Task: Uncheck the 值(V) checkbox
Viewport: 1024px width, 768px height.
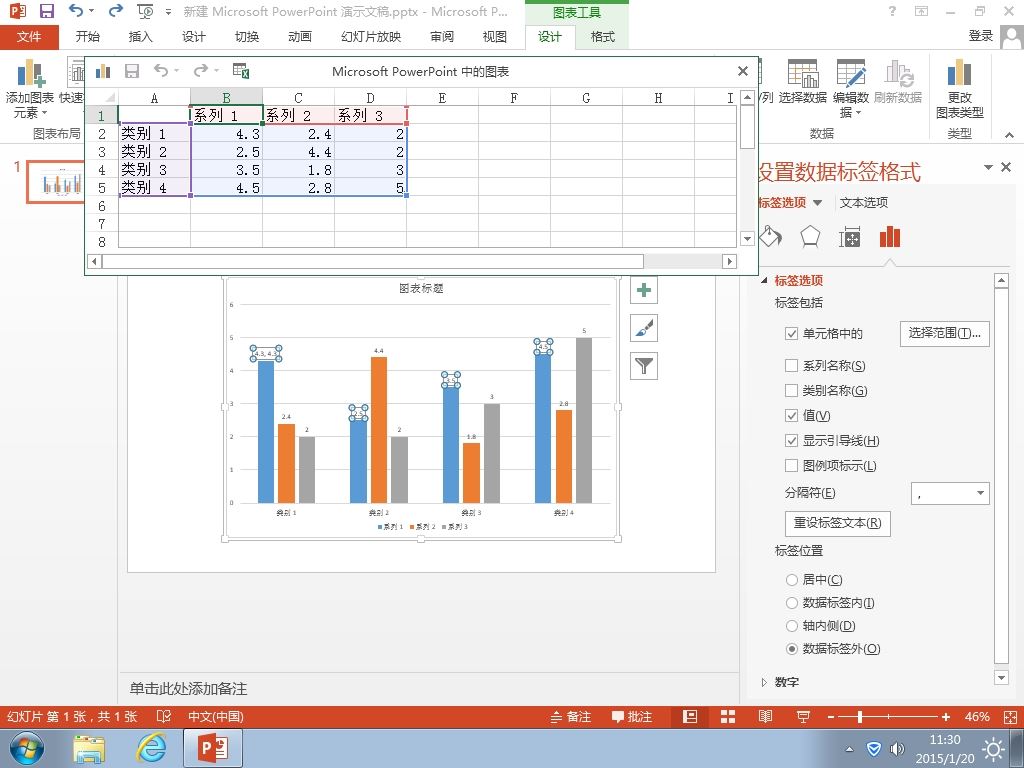Action: (792, 415)
